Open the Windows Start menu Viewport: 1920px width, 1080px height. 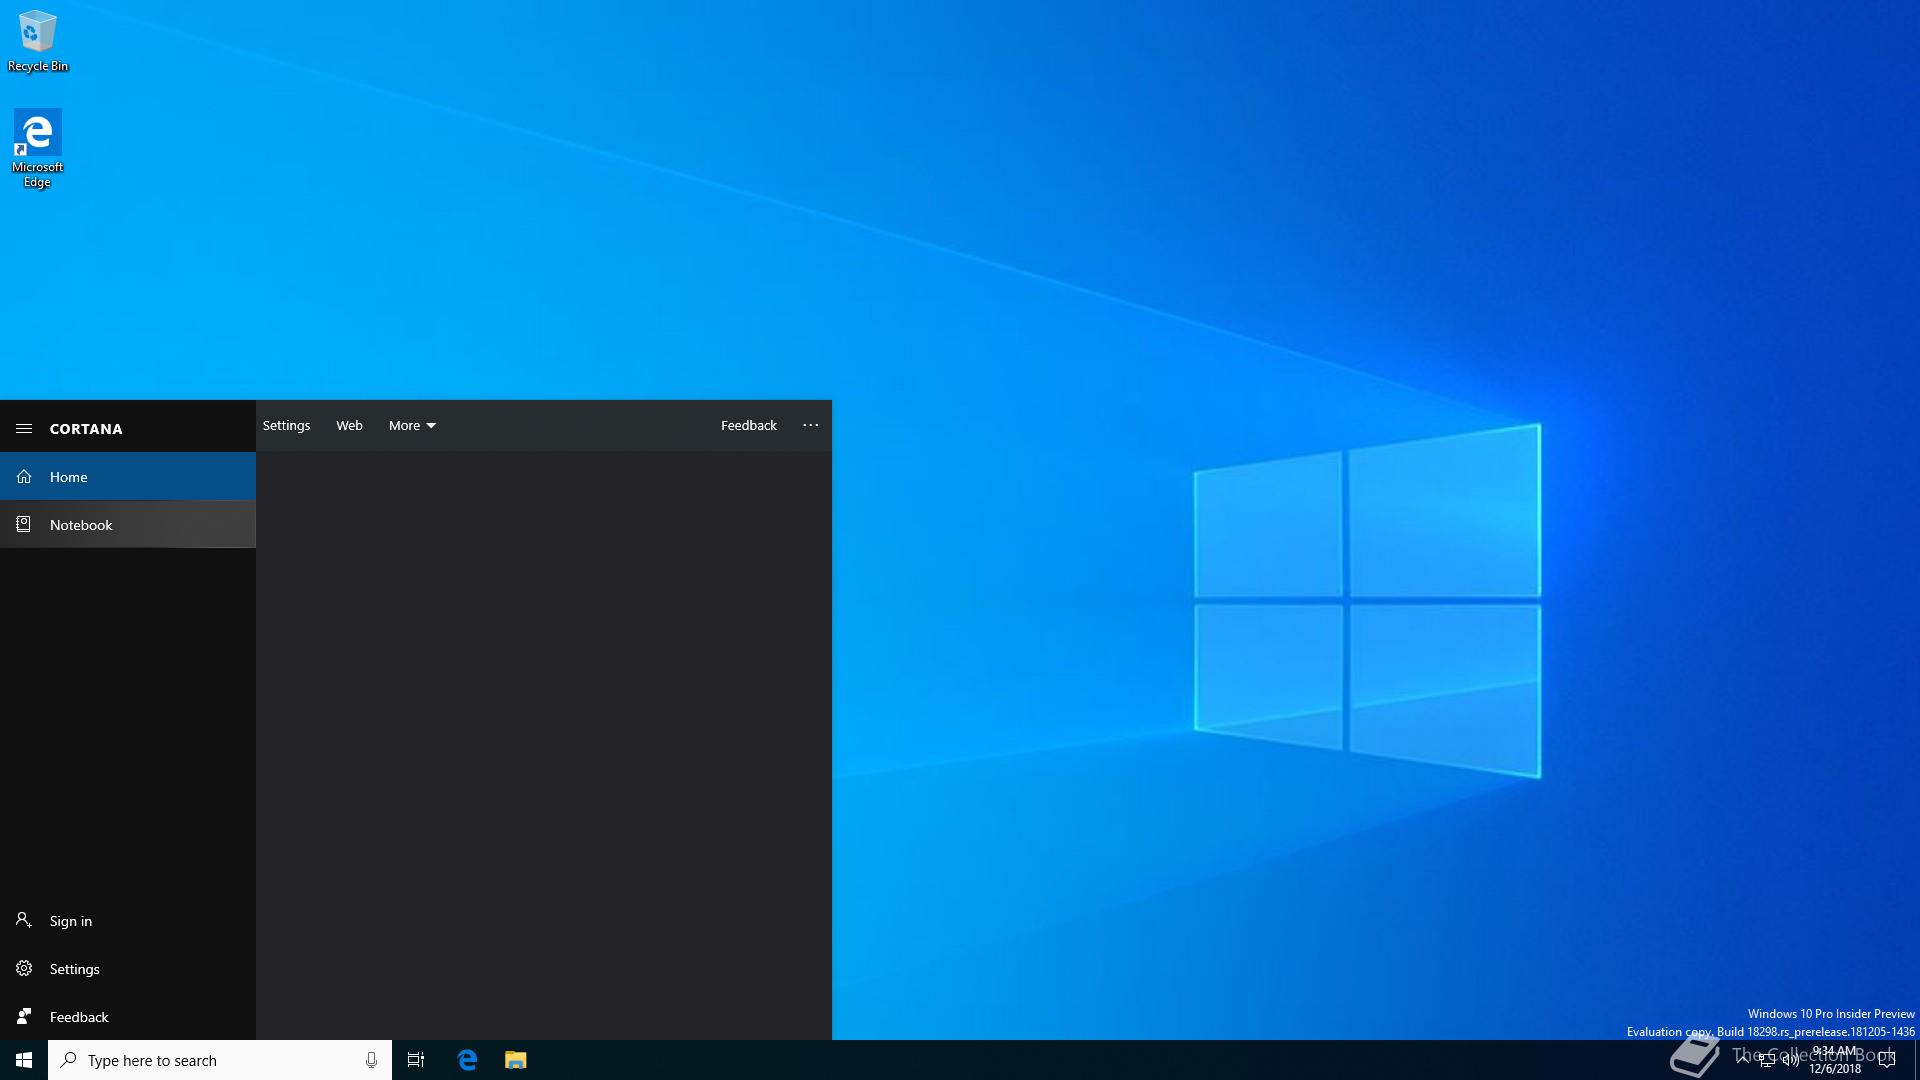(x=24, y=1060)
